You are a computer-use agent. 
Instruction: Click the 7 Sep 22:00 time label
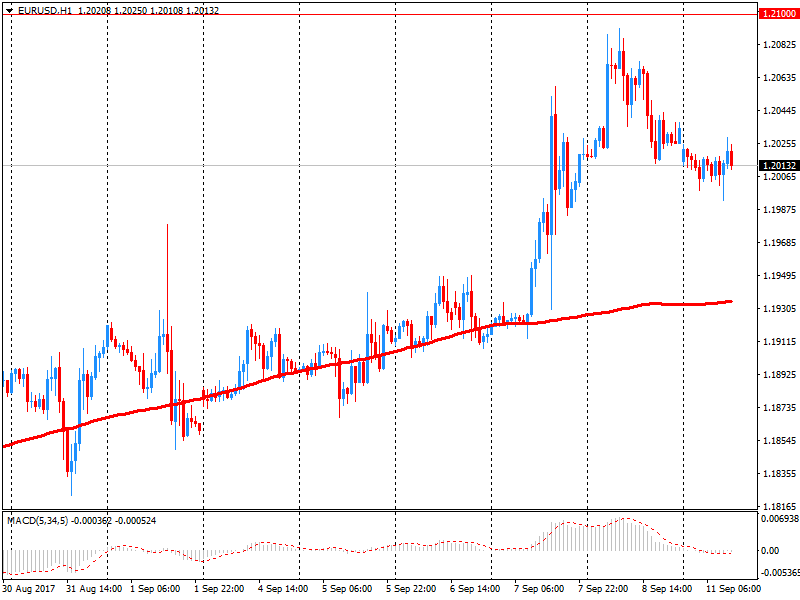coord(603,589)
